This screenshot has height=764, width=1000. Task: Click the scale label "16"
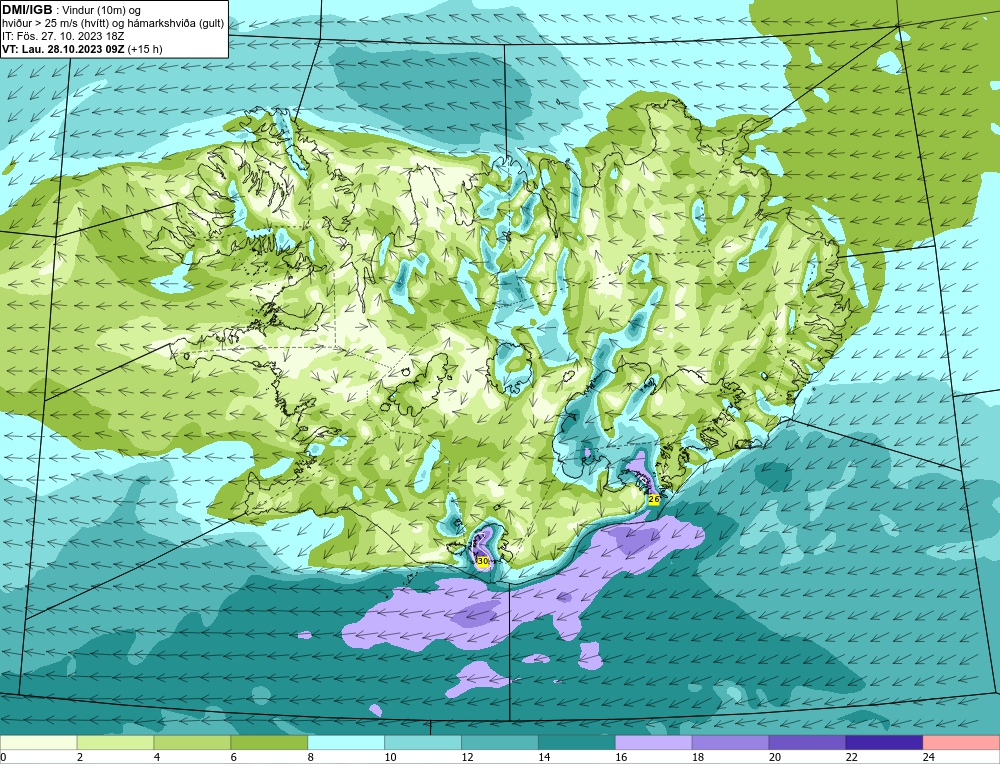[x=621, y=757]
